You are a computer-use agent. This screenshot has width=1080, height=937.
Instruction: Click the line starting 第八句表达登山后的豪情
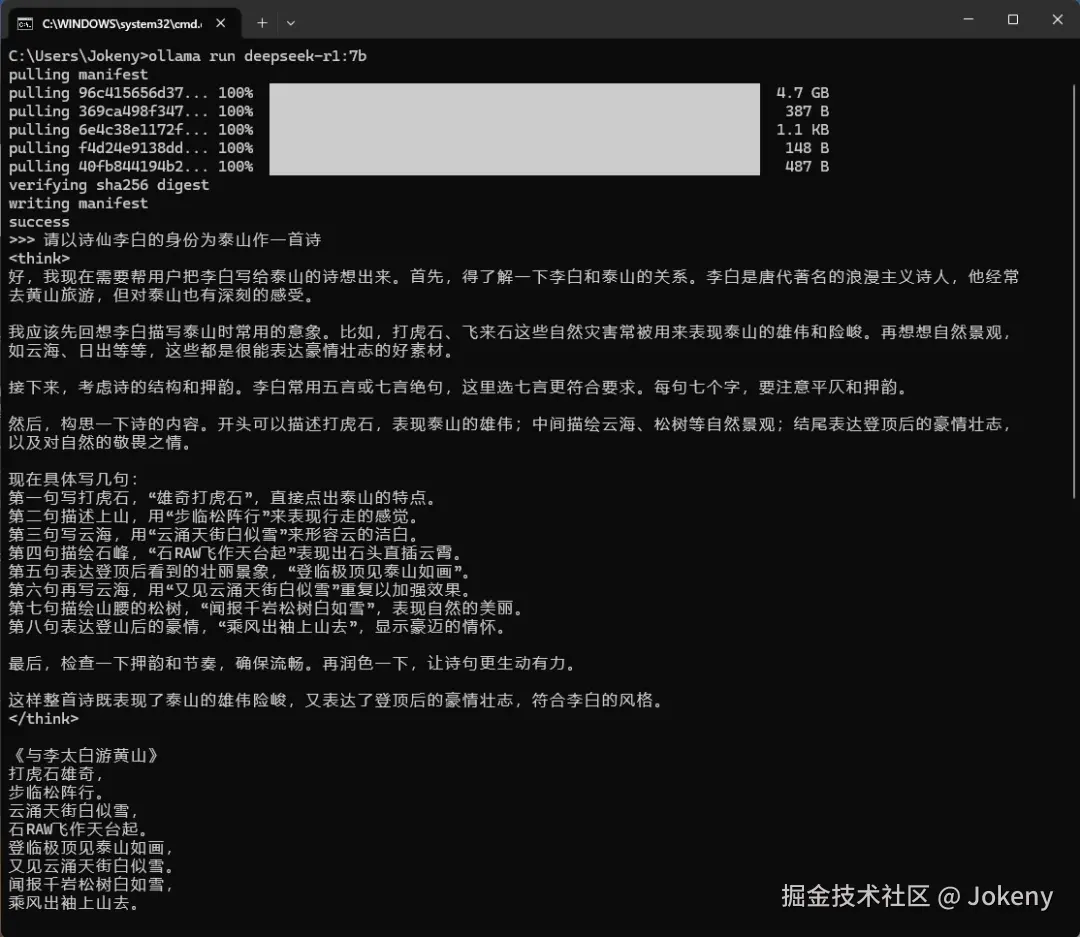coord(257,627)
